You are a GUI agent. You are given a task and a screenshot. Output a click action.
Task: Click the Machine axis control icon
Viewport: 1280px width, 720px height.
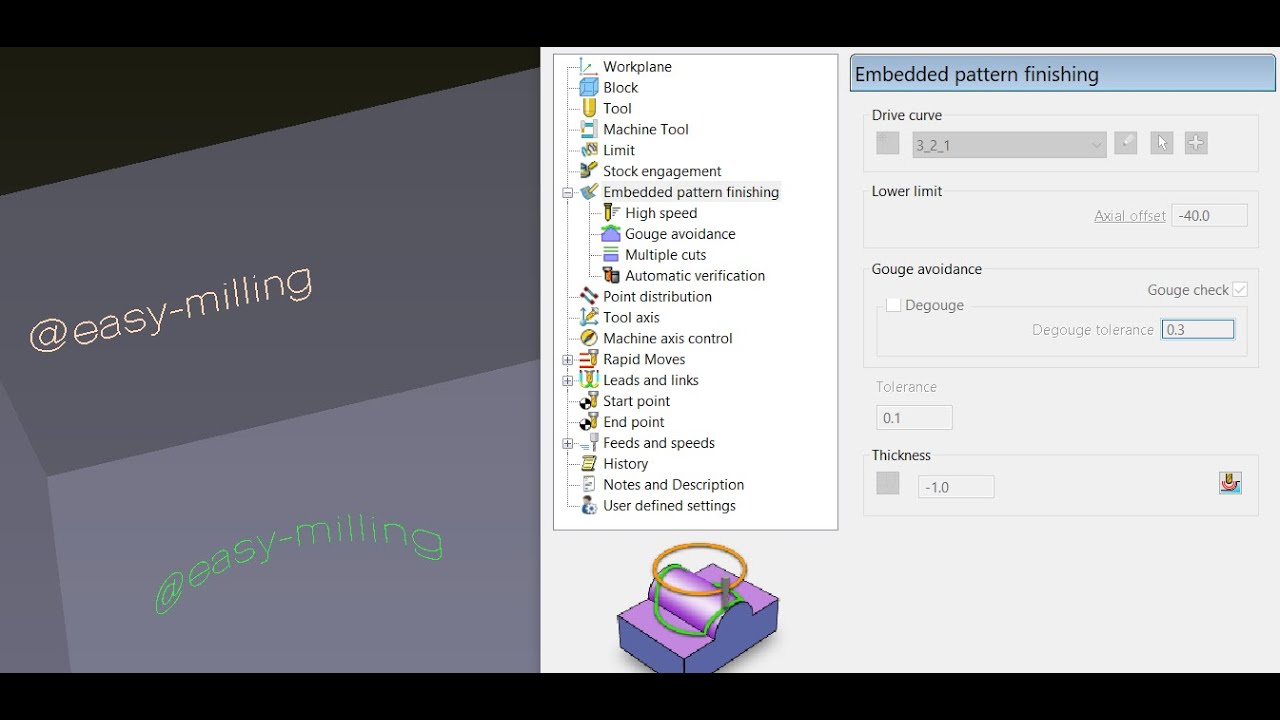pos(589,338)
